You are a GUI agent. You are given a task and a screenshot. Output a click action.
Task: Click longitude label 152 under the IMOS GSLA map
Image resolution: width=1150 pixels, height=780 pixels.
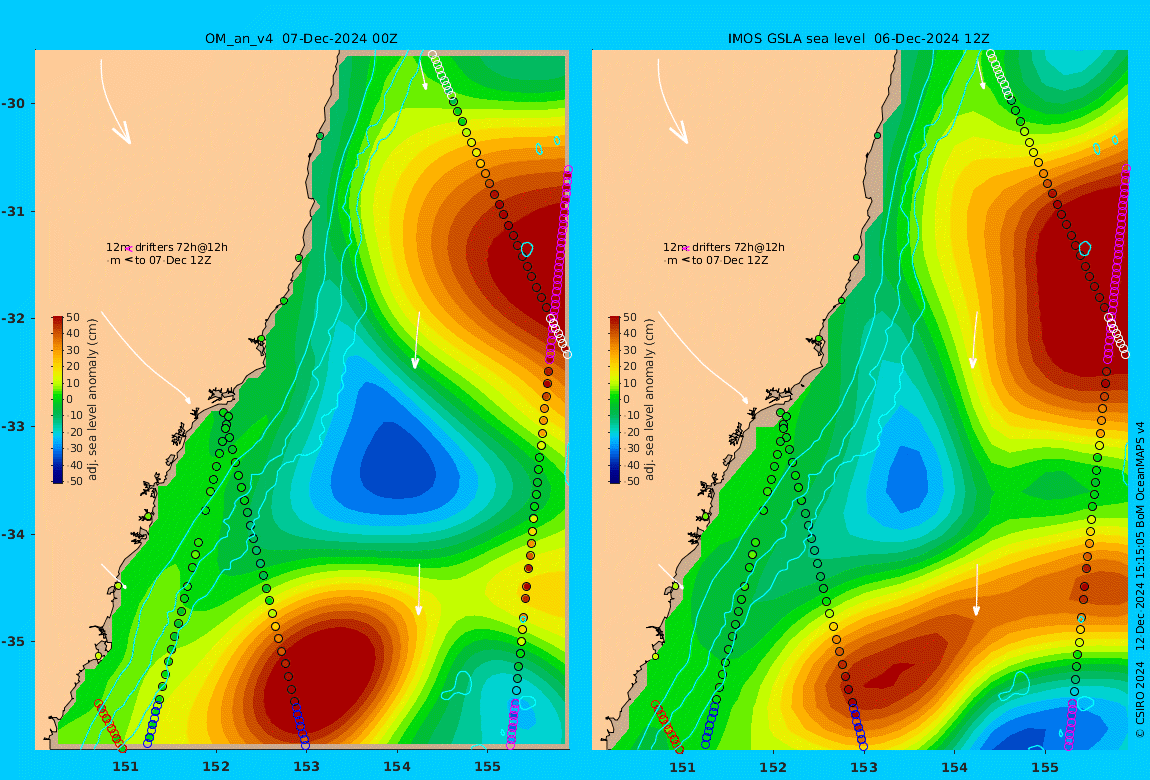[x=773, y=768]
